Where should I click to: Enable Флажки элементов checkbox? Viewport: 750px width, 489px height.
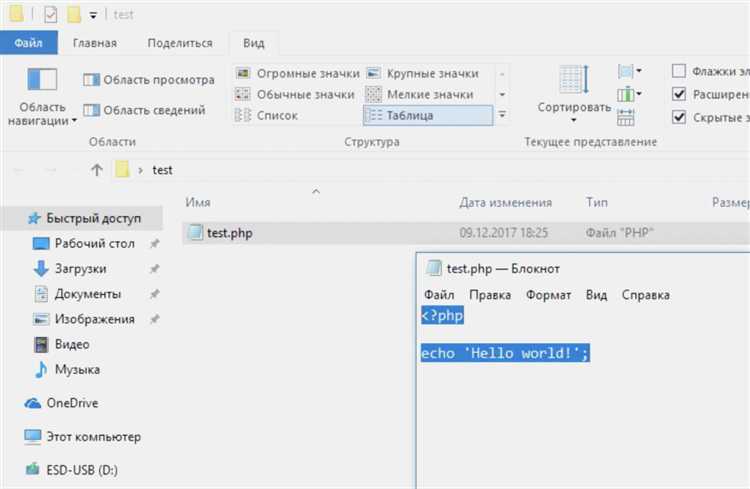(679, 71)
